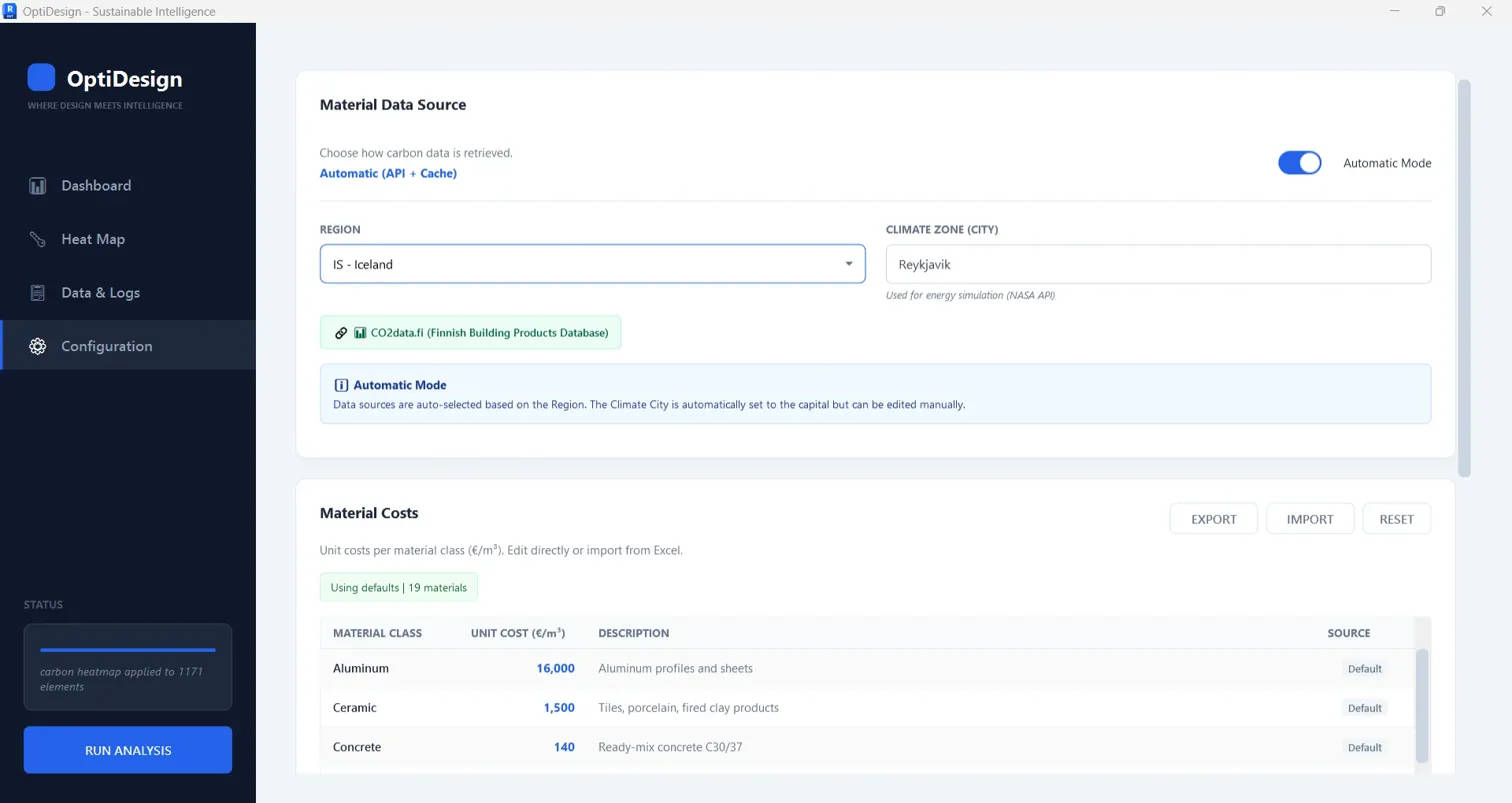Open the Region dropdown showing IS - Iceland
The width and height of the screenshot is (1512, 803).
[x=592, y=264]
